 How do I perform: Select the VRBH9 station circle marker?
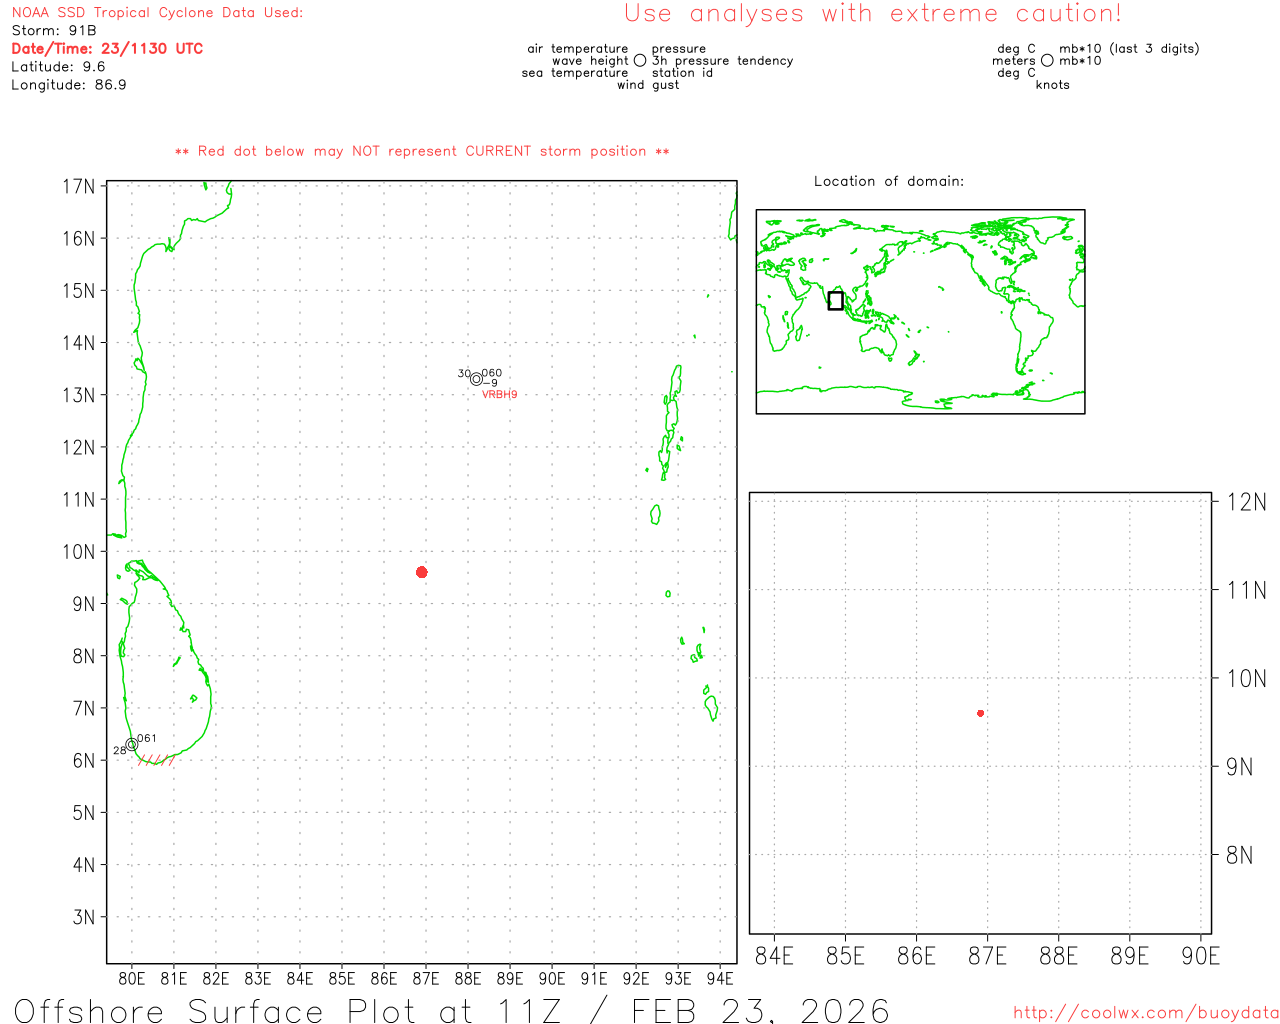click(476, 379)
